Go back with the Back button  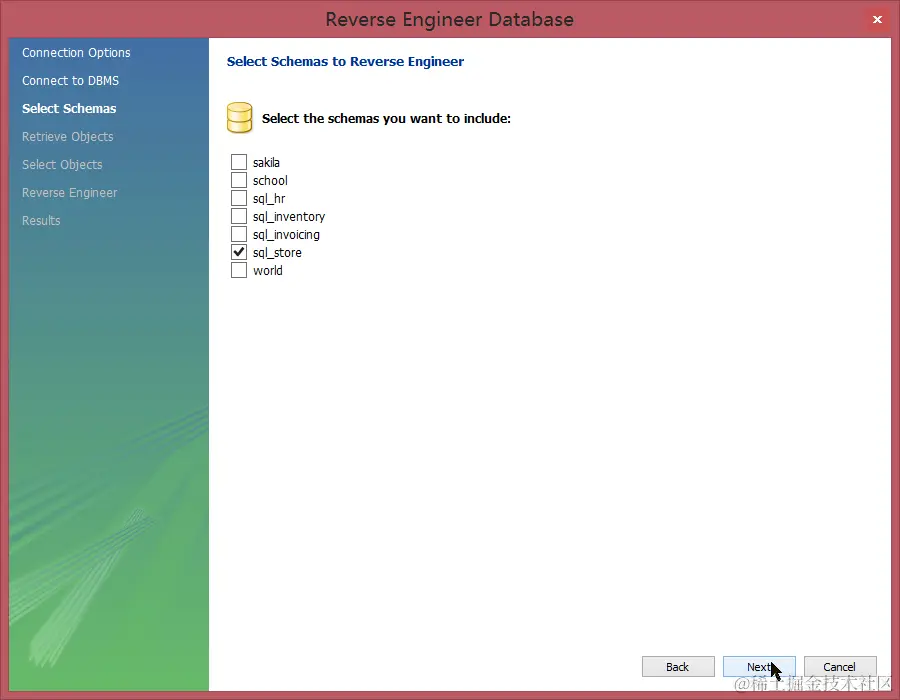point(678,667)
